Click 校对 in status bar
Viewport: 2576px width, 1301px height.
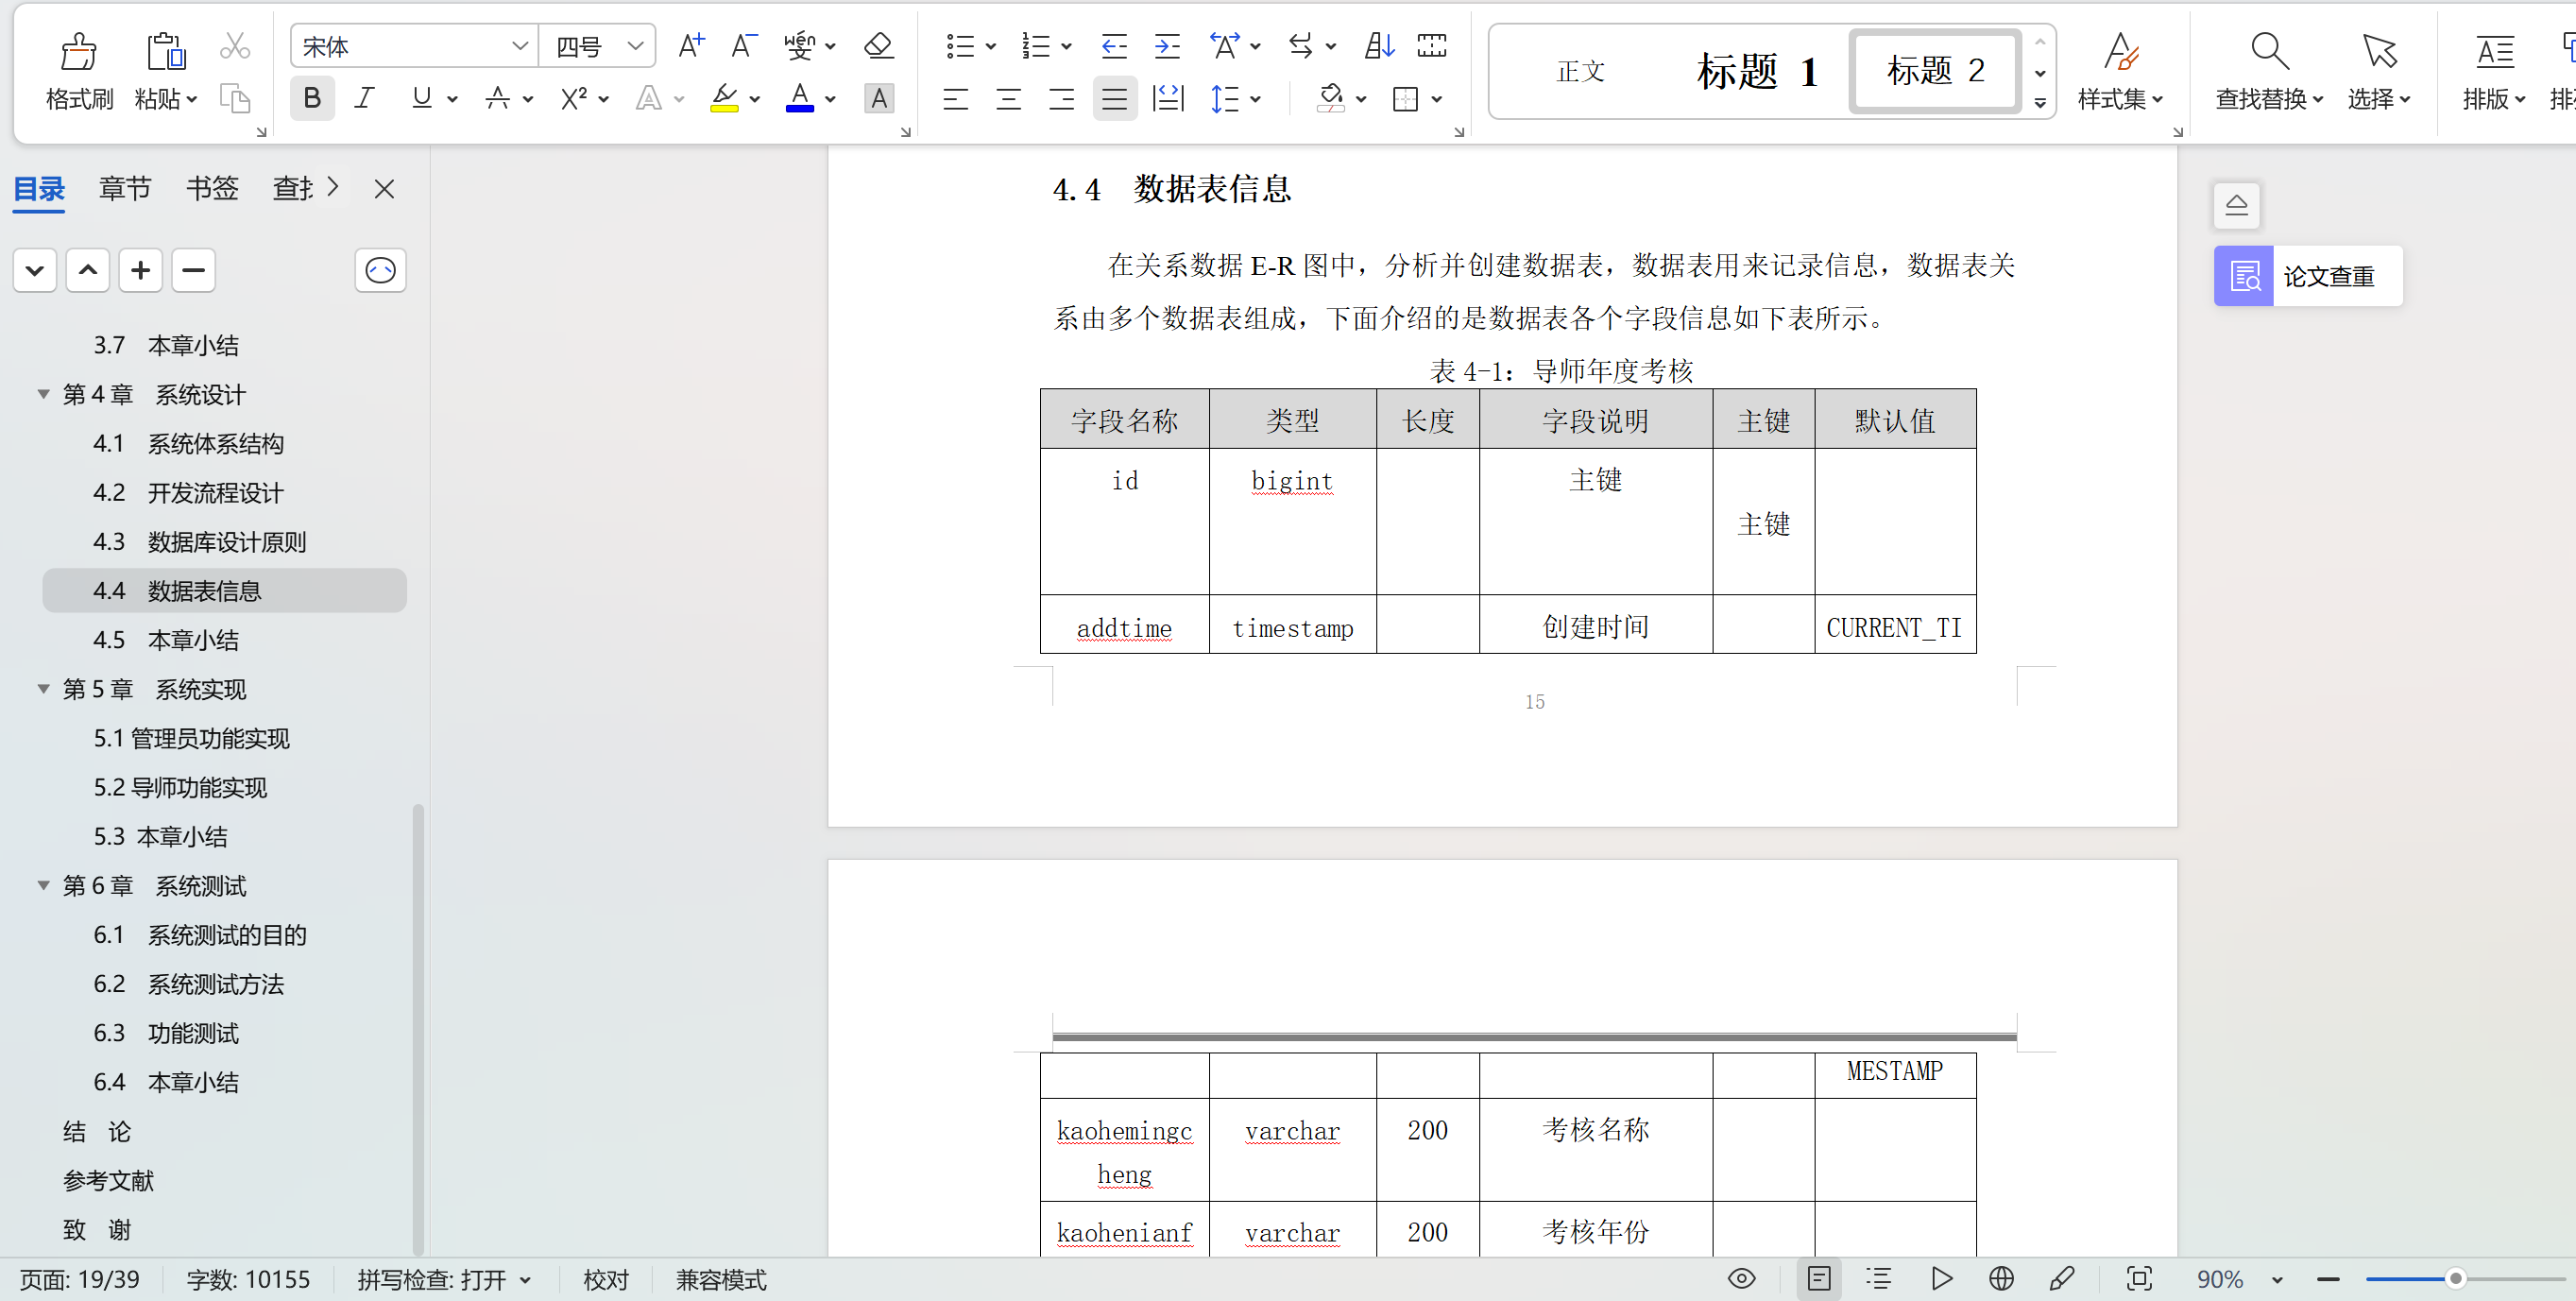606,1279
